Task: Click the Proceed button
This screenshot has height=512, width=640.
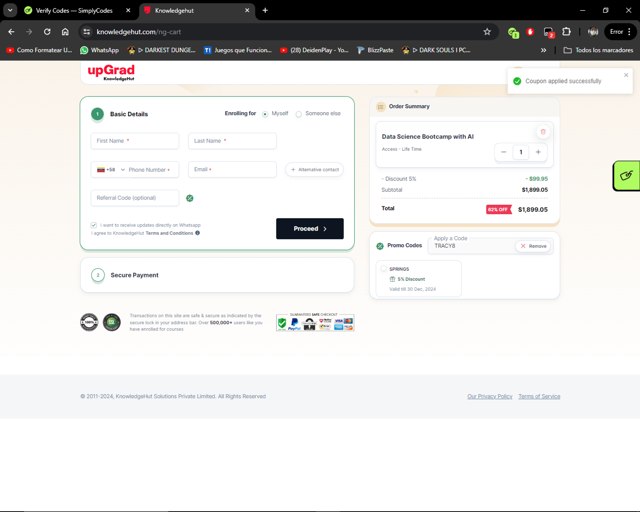Action: [310, 229]
